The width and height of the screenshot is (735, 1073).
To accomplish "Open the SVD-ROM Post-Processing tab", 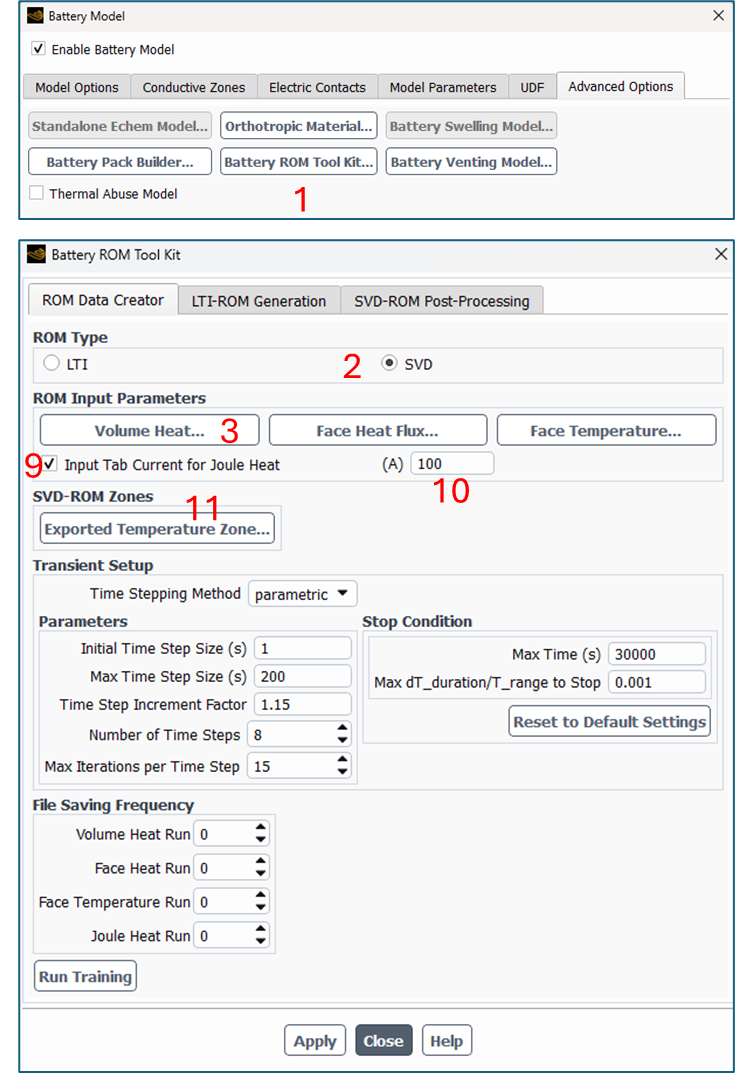I will click(442, 301).
